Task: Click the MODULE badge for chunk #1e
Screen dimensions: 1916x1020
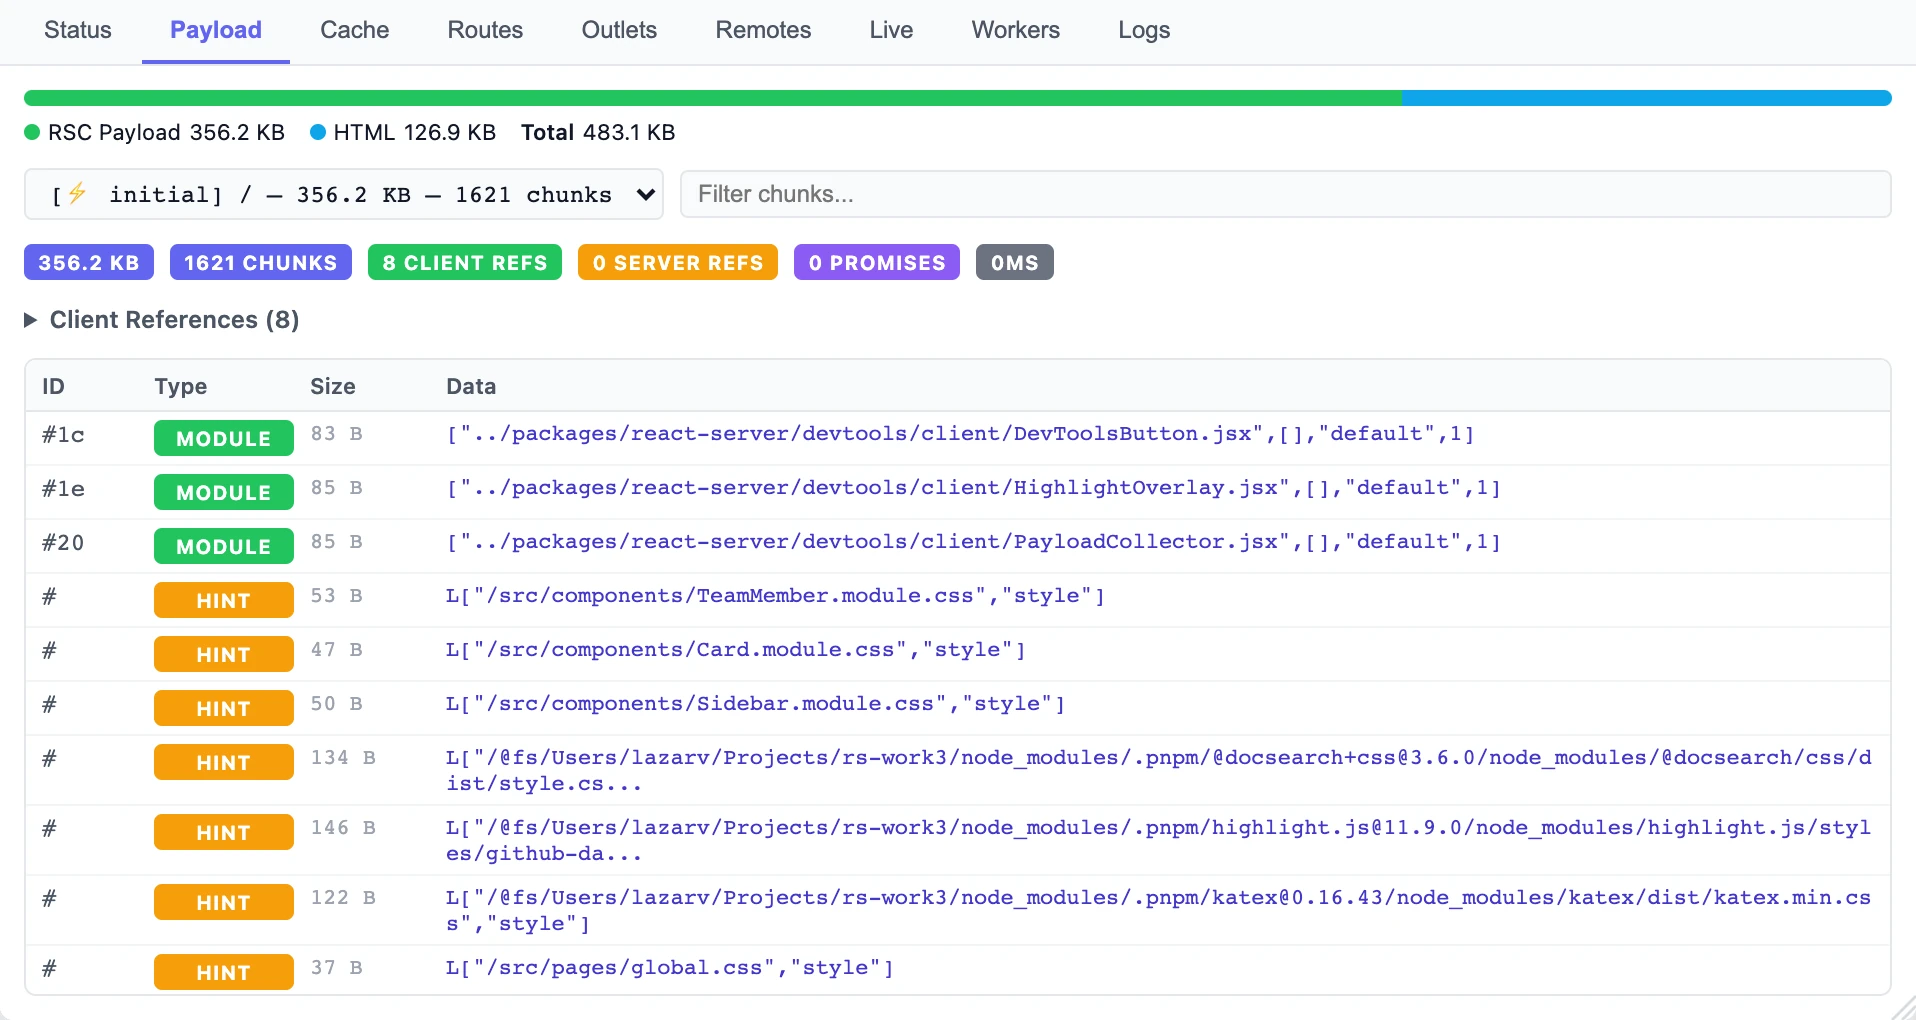Action: click(x=223, y=492)
